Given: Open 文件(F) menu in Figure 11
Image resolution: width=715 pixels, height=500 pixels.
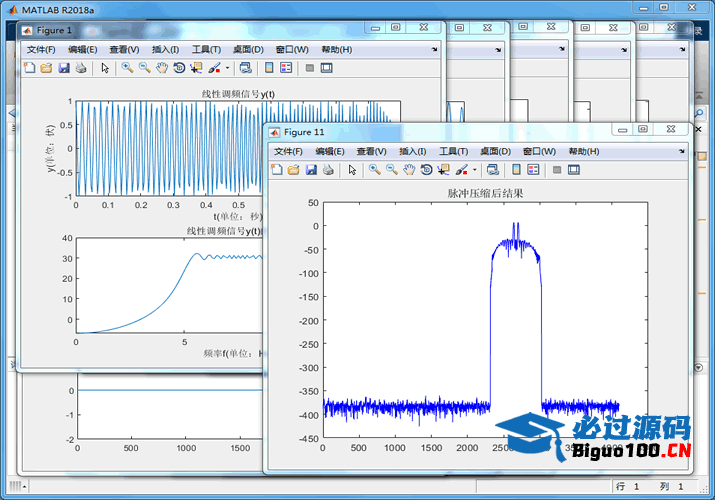Looking at the screenshot, I should [x=288, y=151].
